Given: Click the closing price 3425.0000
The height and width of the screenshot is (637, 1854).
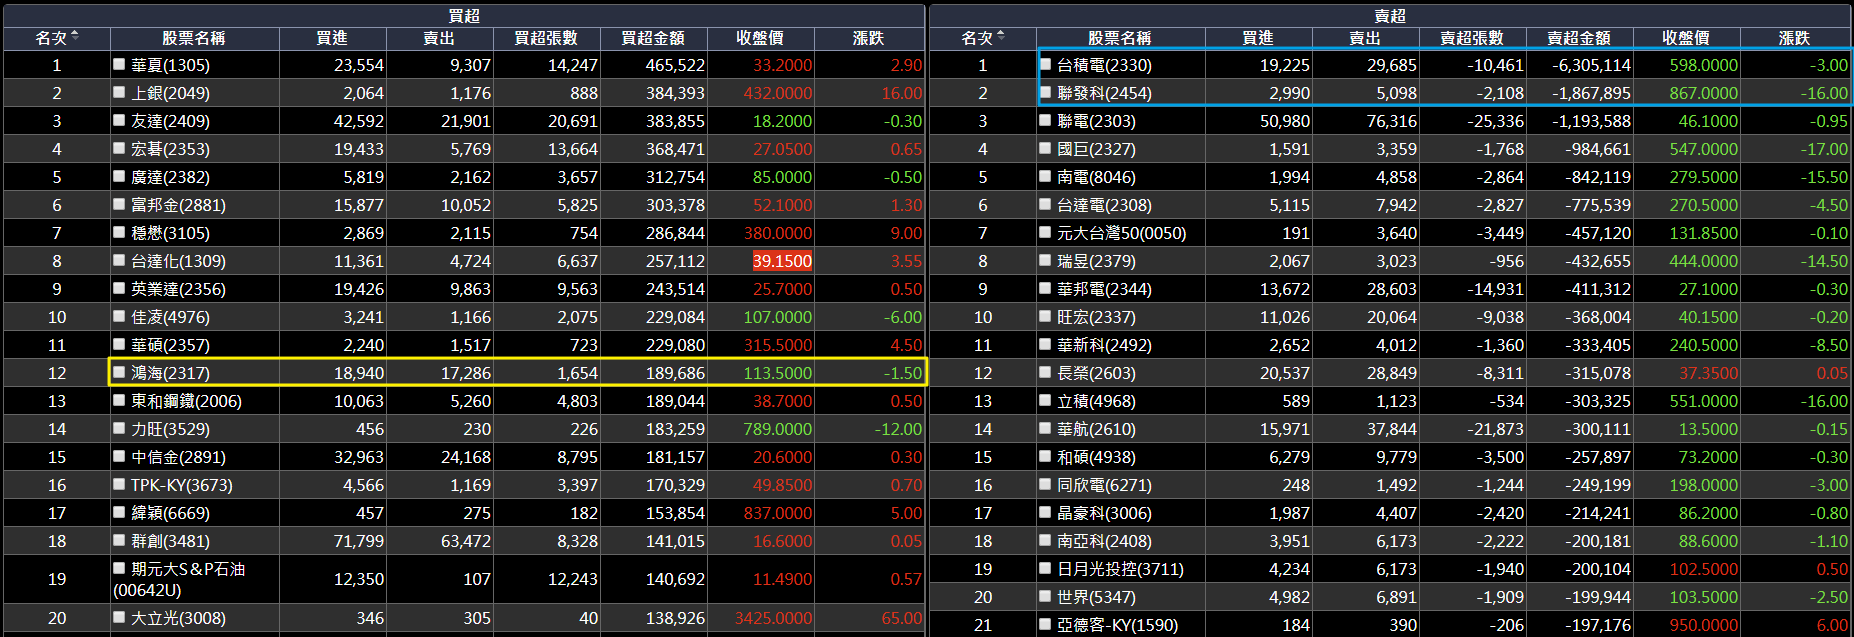Looking at the screenshot, I should click(x=773, y=618).
